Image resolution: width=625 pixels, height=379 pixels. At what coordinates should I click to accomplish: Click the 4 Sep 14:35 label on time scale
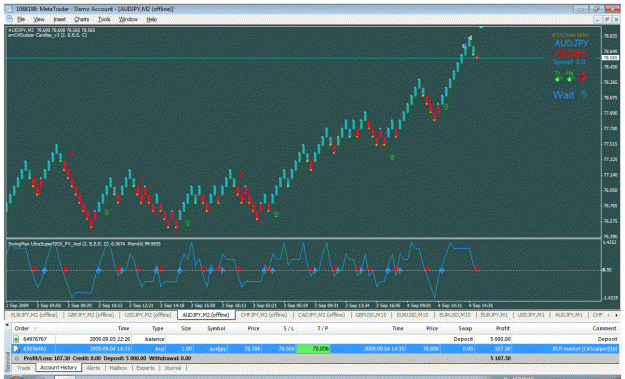(x=481, y=306)
